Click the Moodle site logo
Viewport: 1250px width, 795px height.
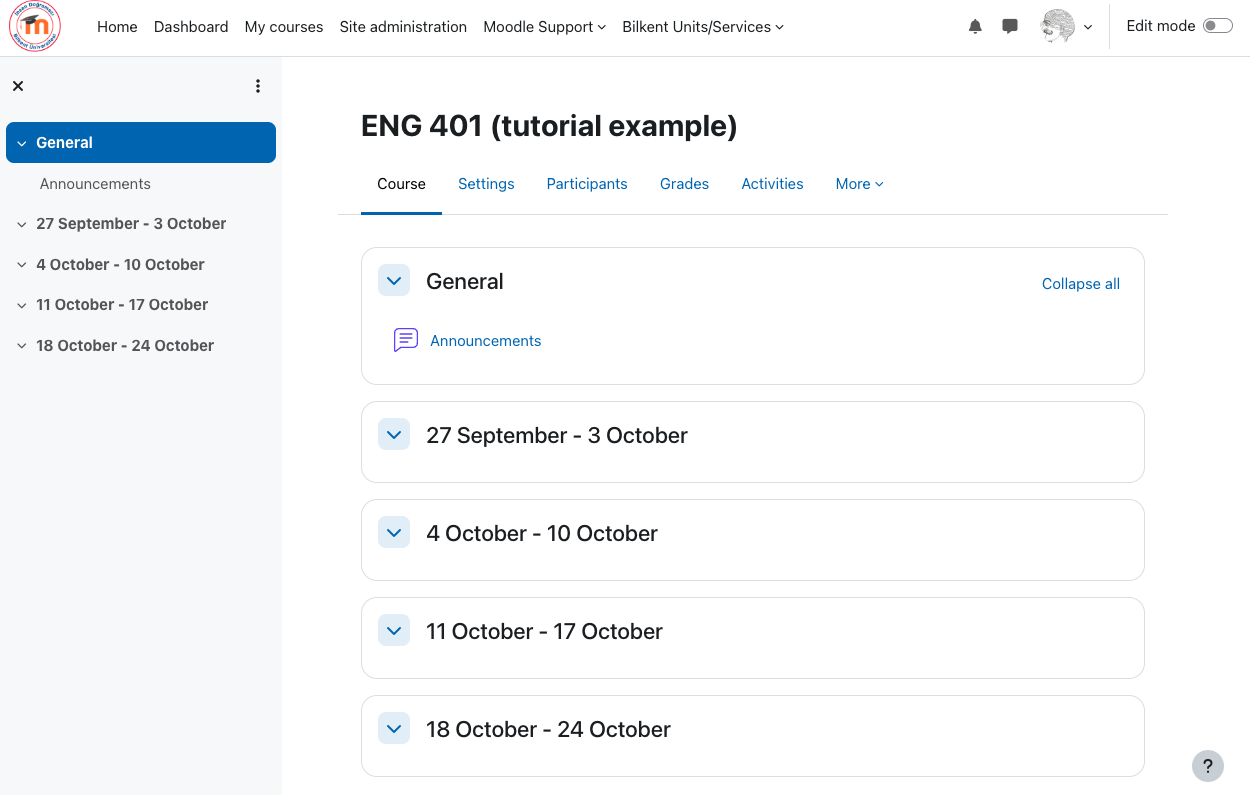pos(35,27)
